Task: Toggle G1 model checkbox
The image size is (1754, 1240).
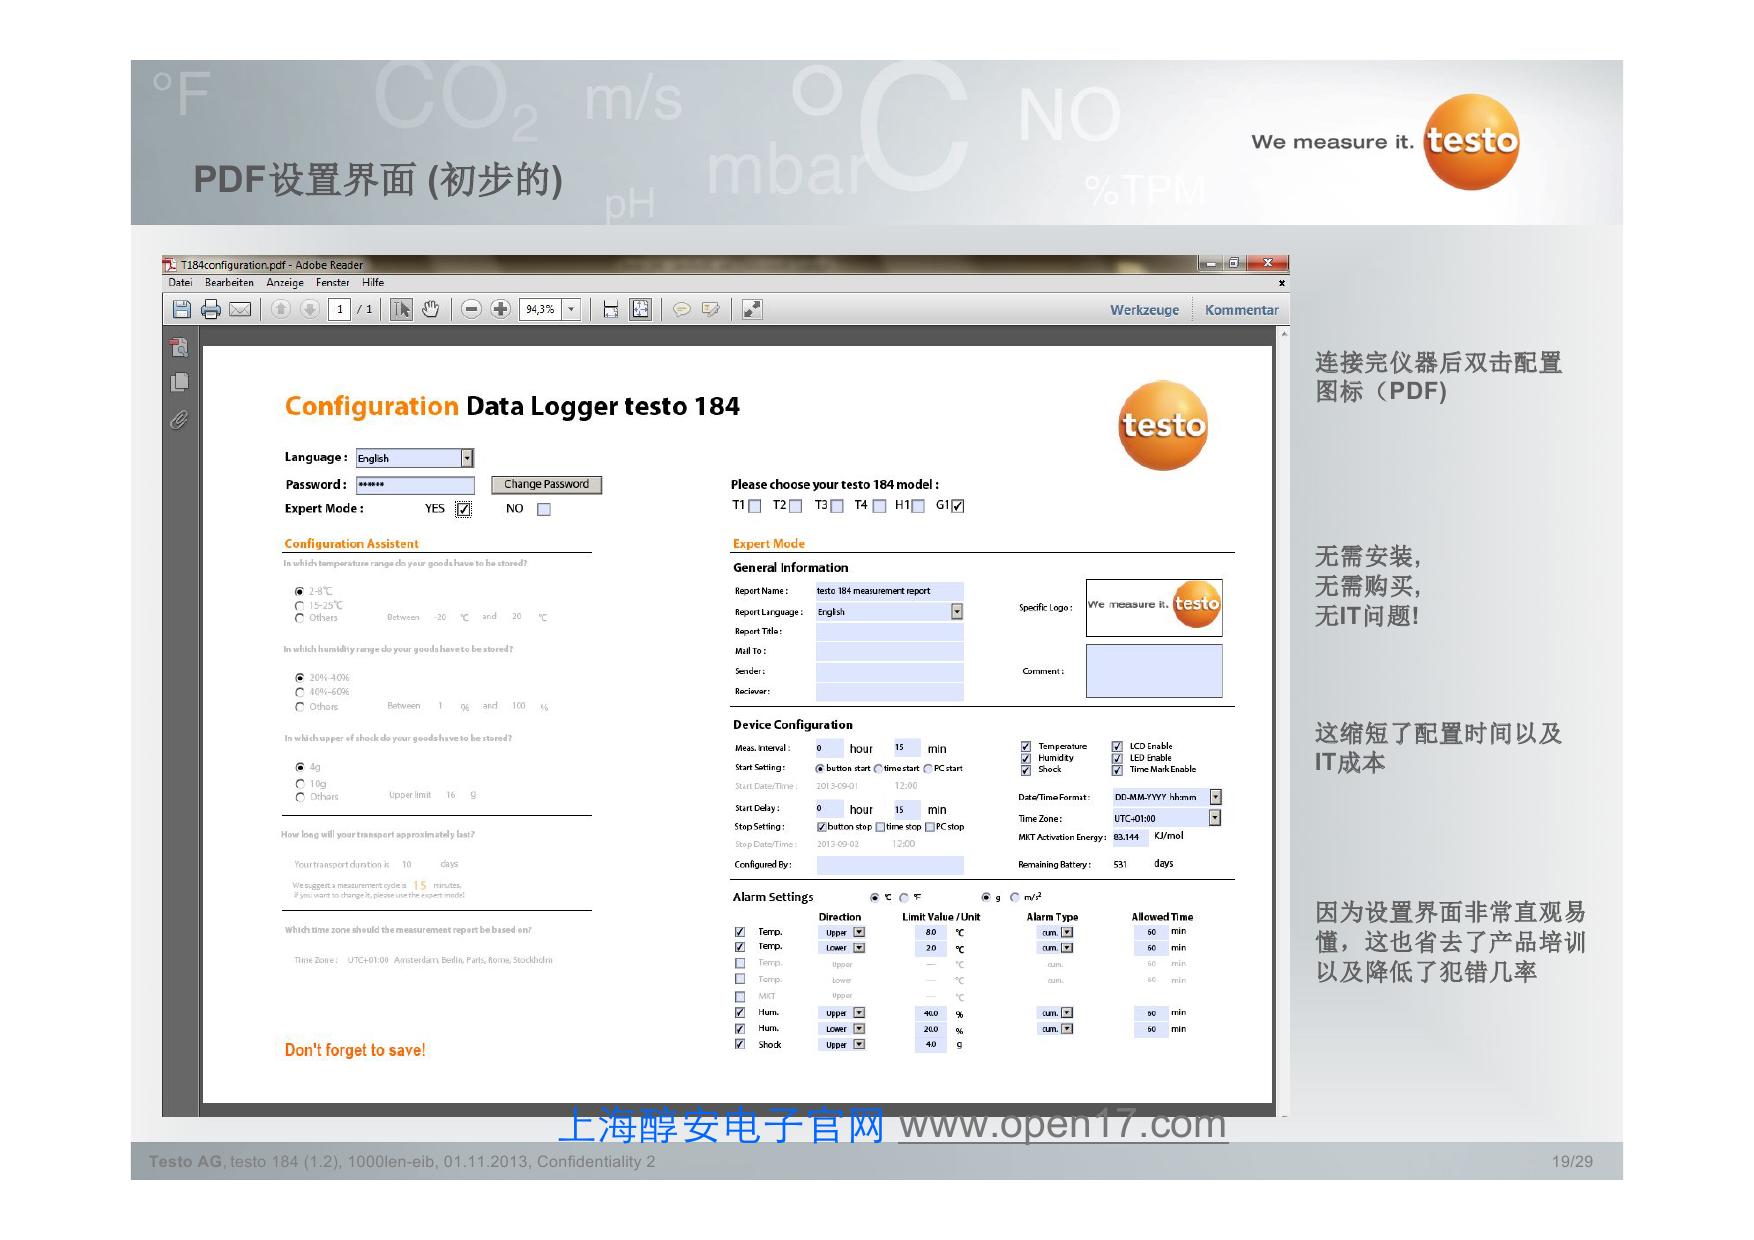Action: click(958, 506)
